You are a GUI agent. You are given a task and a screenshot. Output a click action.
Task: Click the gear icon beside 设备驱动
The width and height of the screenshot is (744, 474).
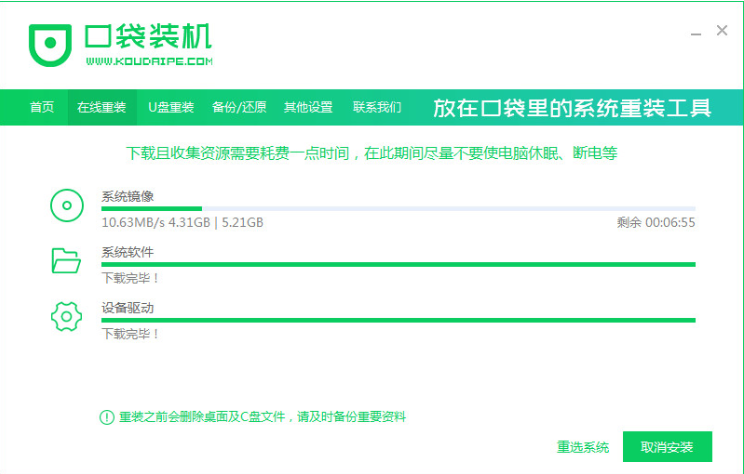pyautogui.click(x=66, y=316)
